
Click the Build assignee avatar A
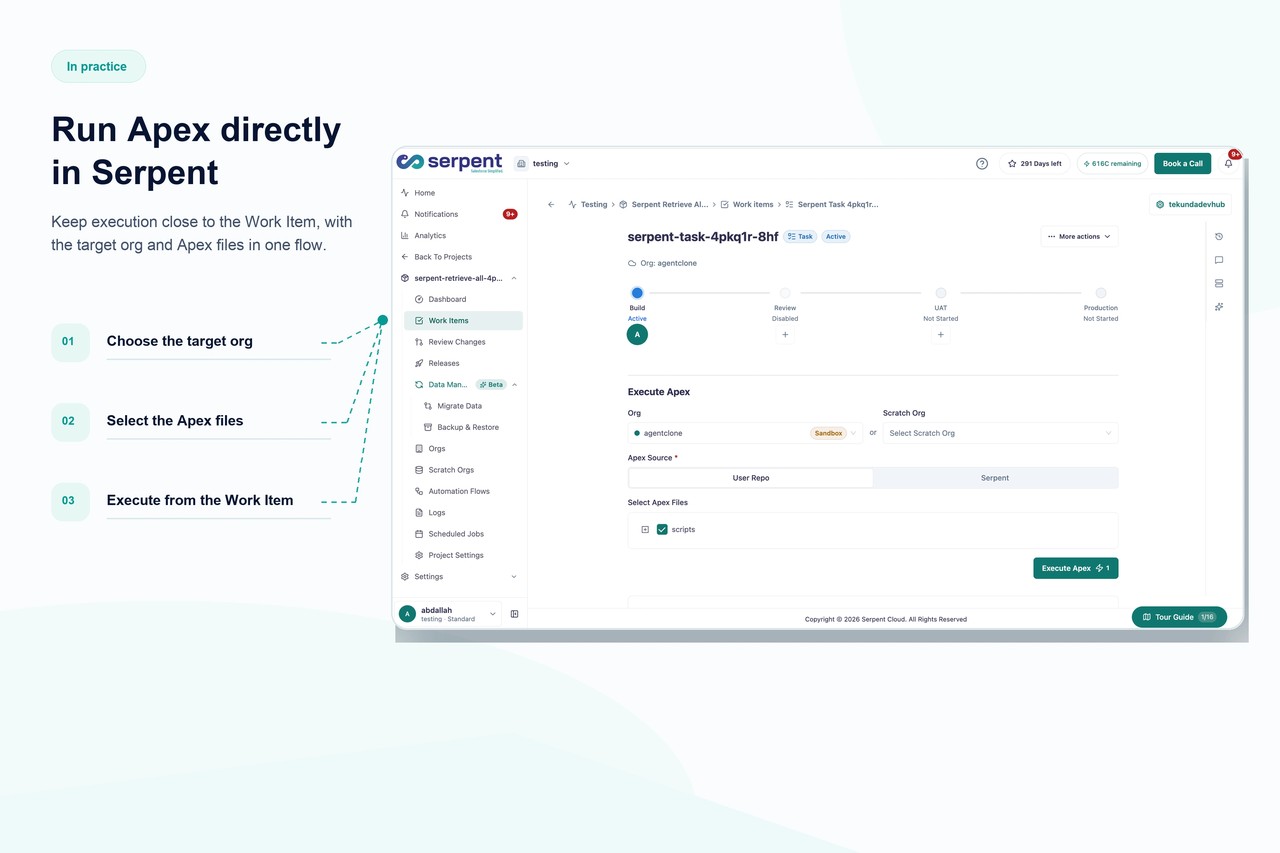637,335
